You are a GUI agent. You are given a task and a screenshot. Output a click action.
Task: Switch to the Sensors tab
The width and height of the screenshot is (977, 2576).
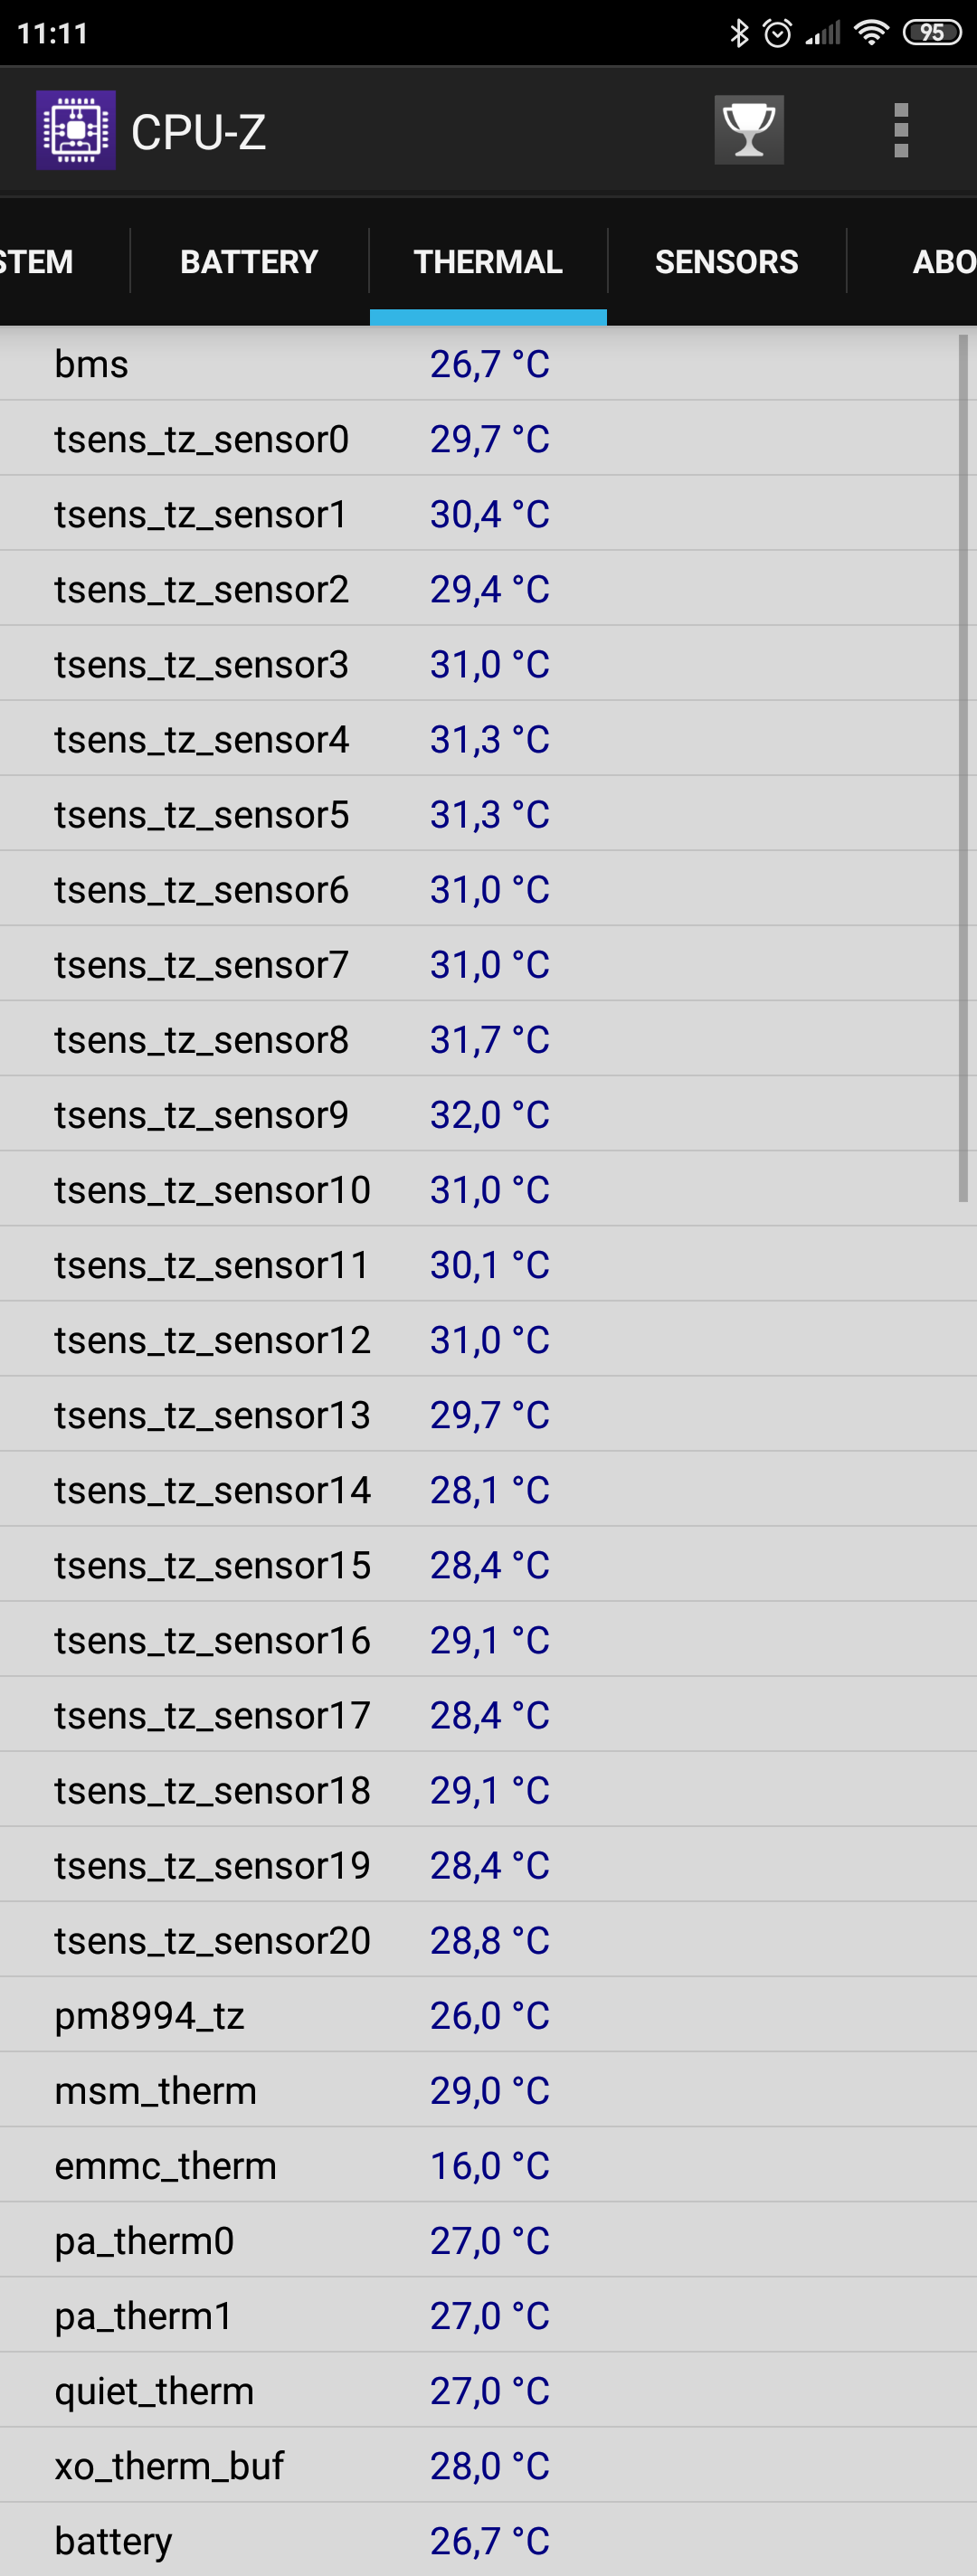[726, 262]
